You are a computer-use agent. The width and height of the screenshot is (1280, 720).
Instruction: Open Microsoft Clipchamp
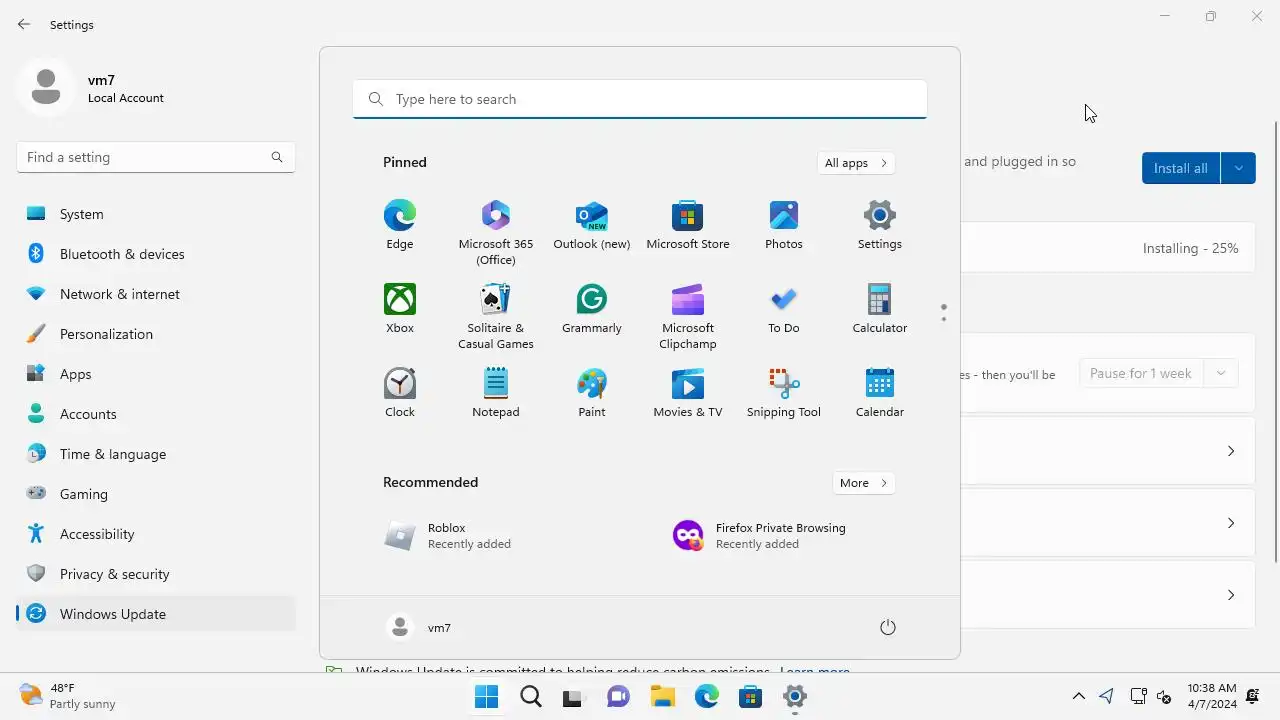[x=688, y=317]
